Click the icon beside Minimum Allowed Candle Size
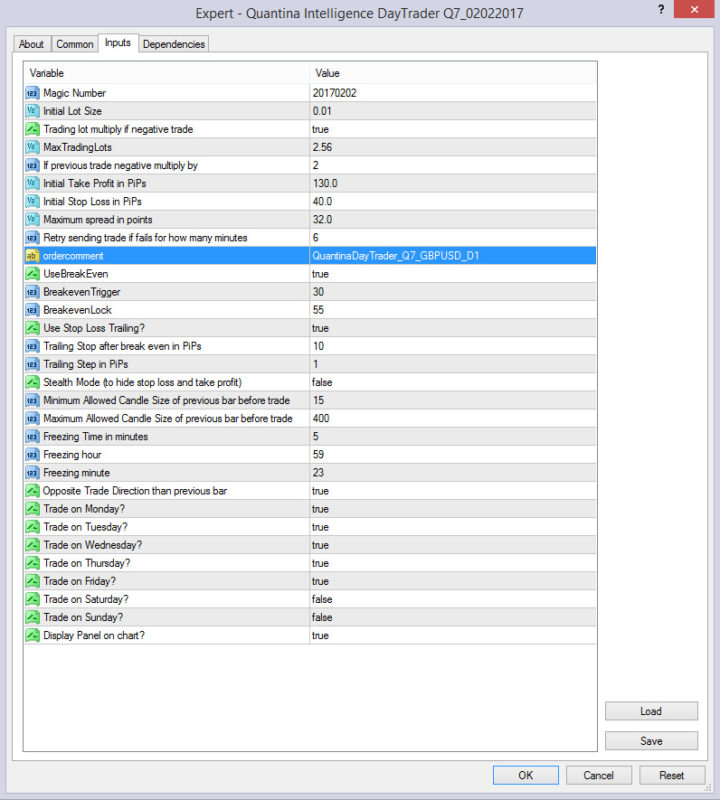The image size is (720, 800). (32, 401)
